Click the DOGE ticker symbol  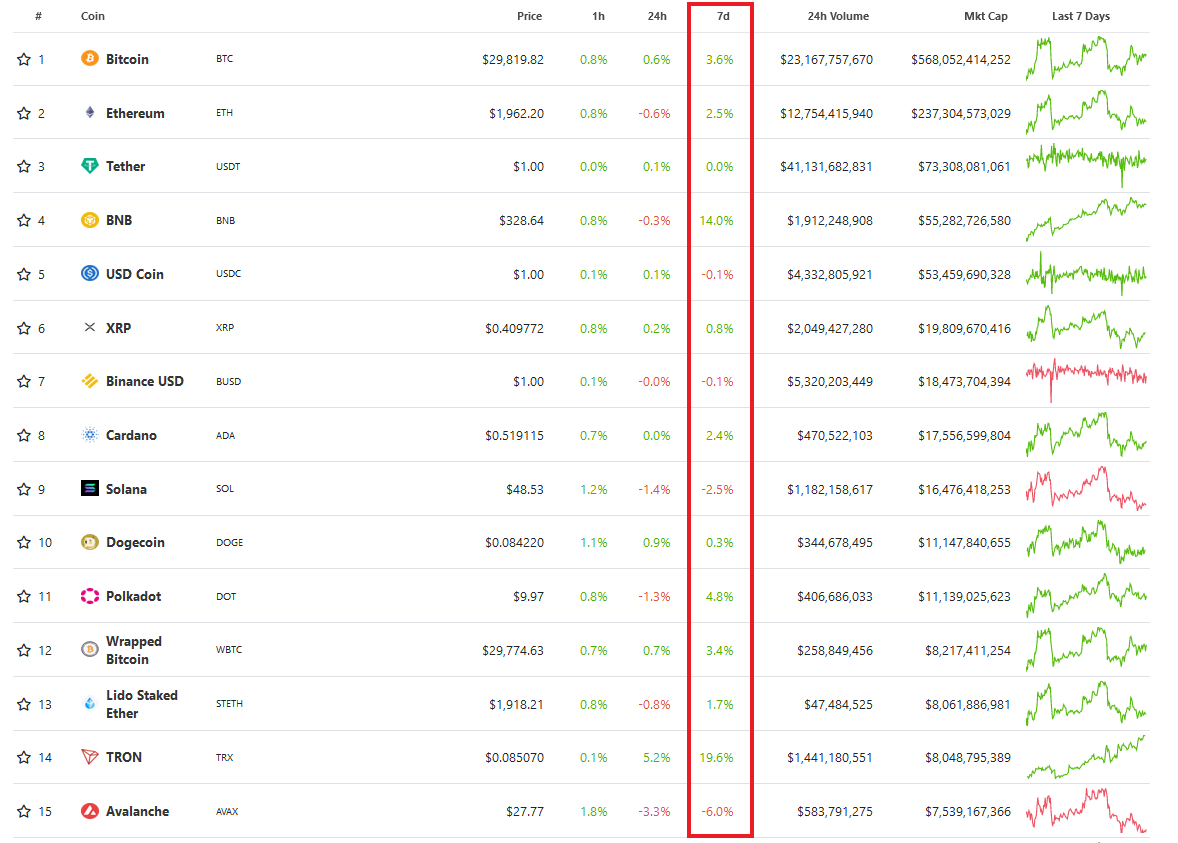(x=229, y=542)
